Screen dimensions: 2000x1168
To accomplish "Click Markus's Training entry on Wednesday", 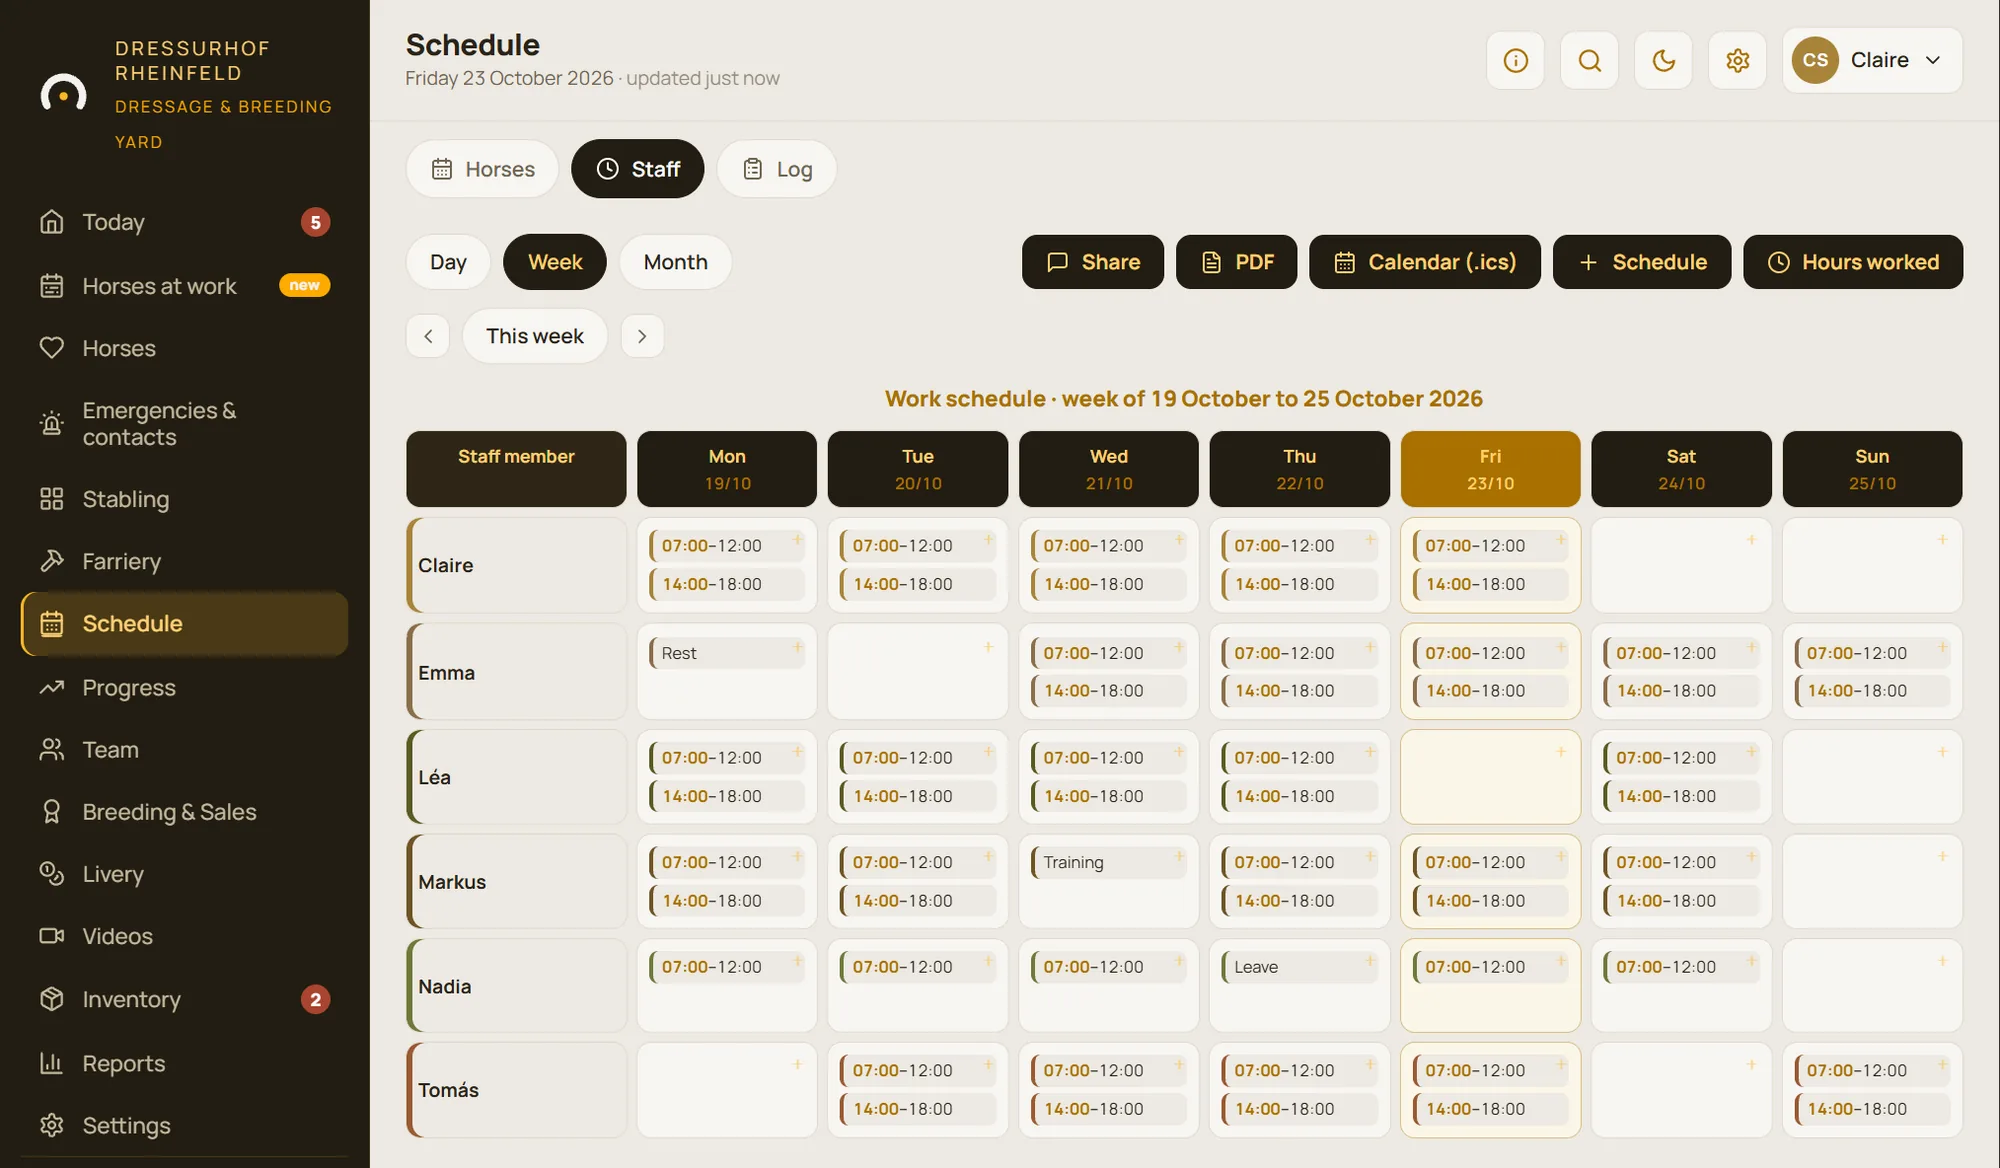I will (1107, 862).
